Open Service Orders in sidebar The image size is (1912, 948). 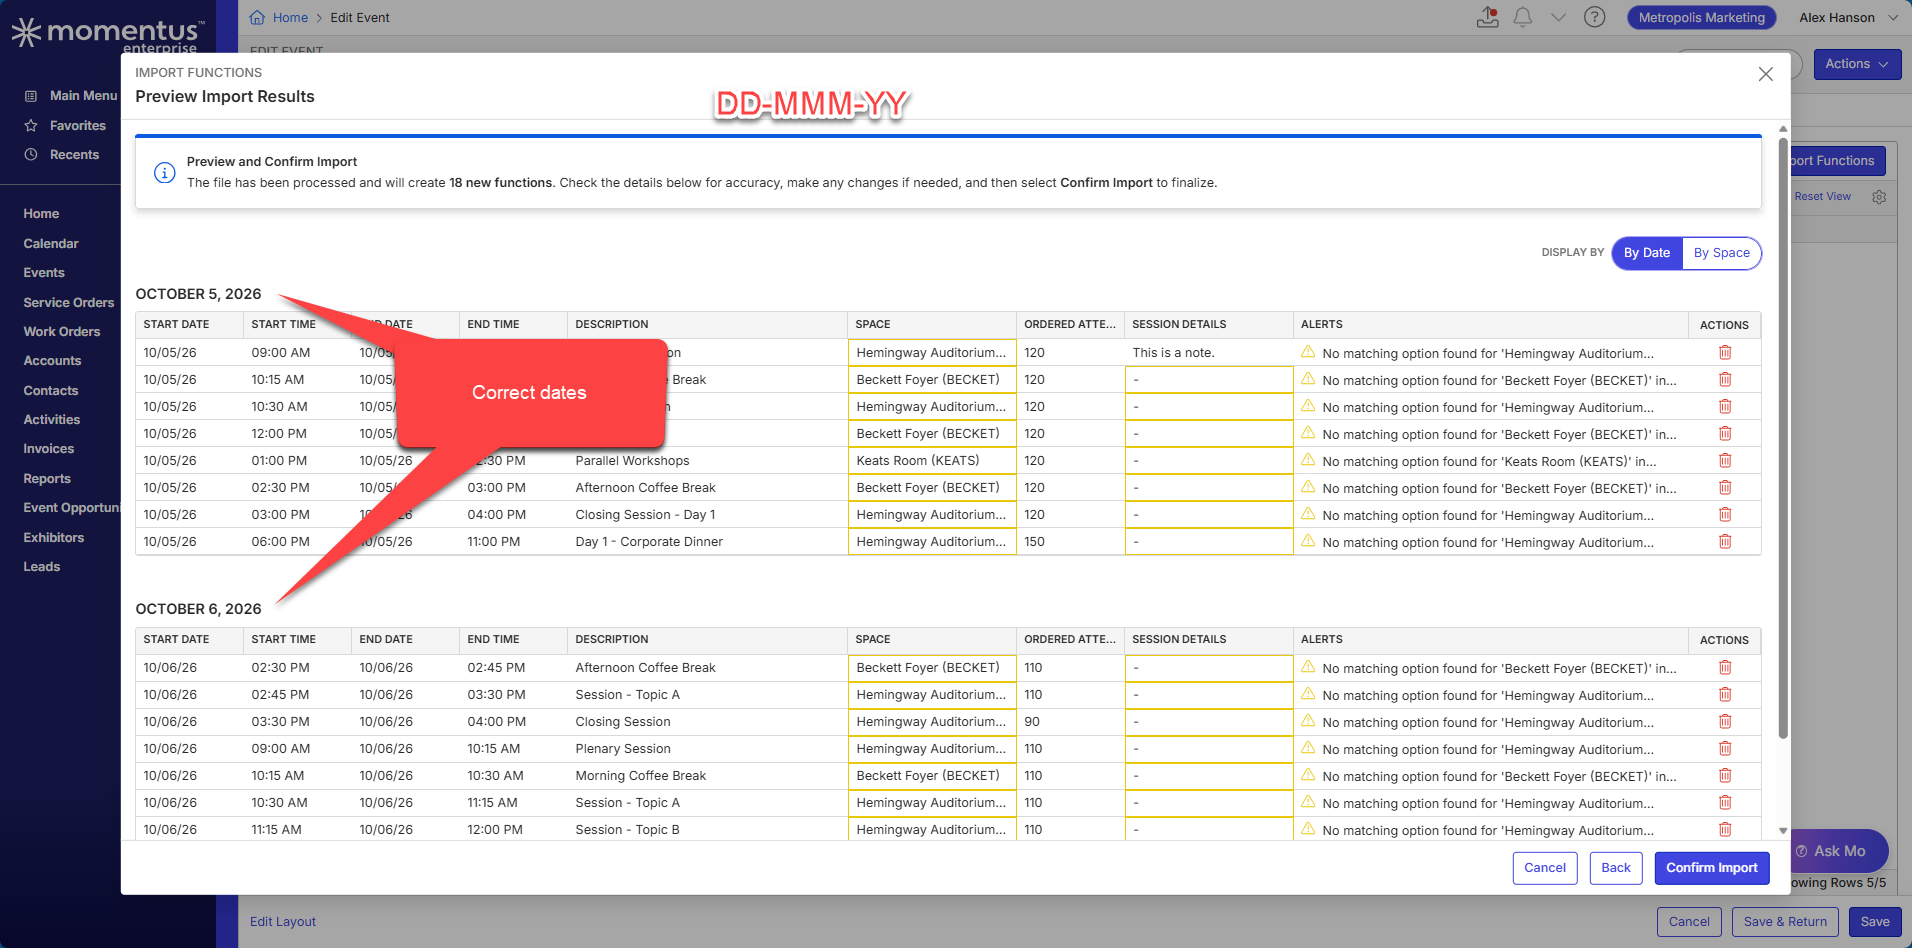coord(69,303)
